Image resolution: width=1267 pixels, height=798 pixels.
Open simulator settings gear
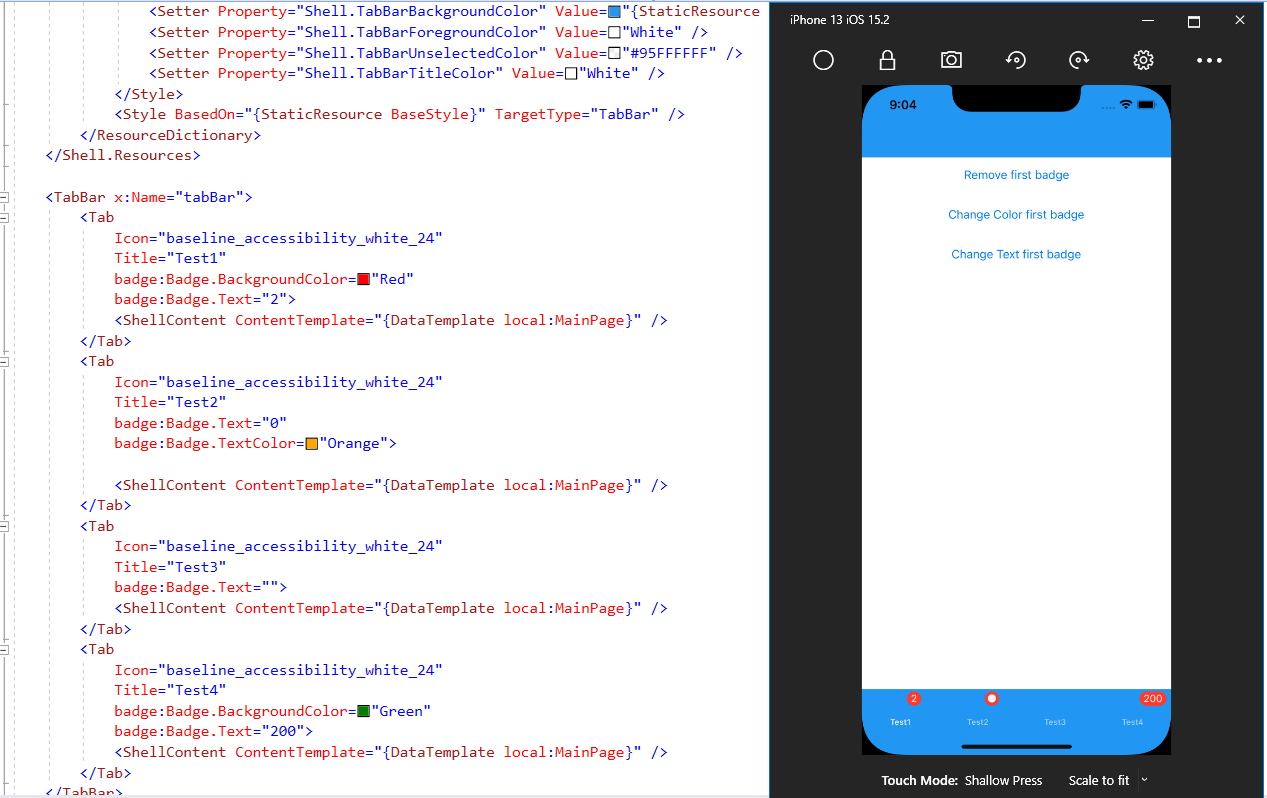point(1143,60)
